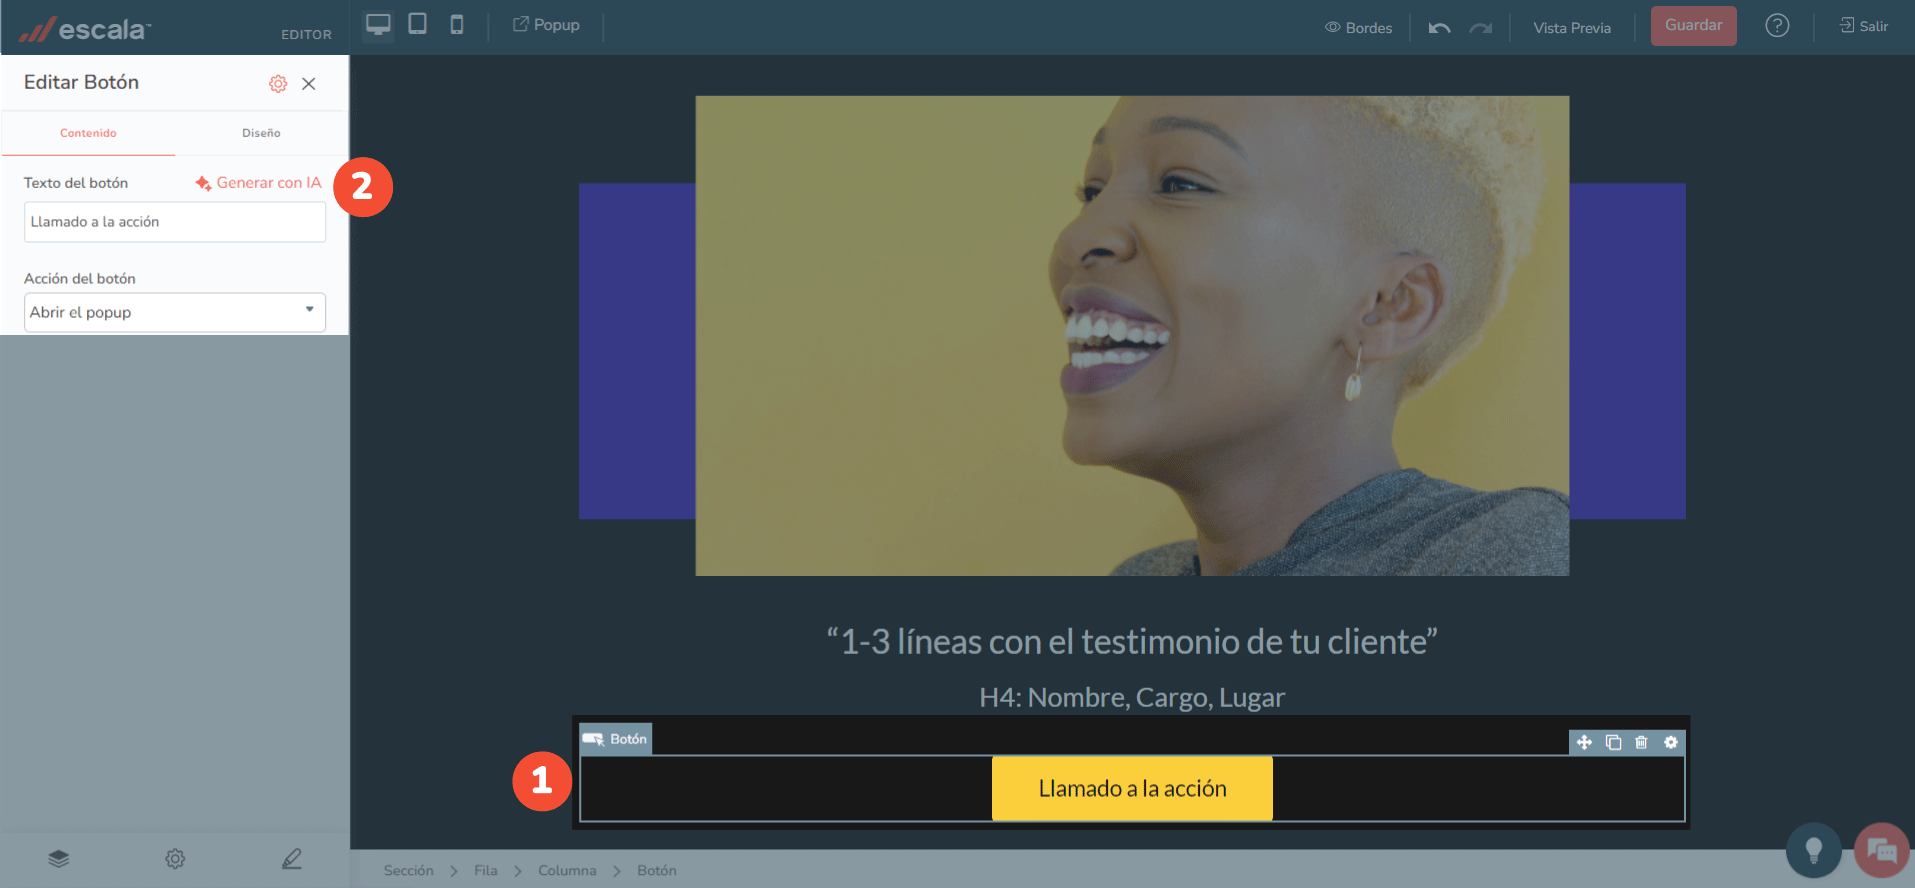Screen dimensions: 1915x888
Task: Open the settings gear in the sidebar footer
Action: (x=175, y=858)
